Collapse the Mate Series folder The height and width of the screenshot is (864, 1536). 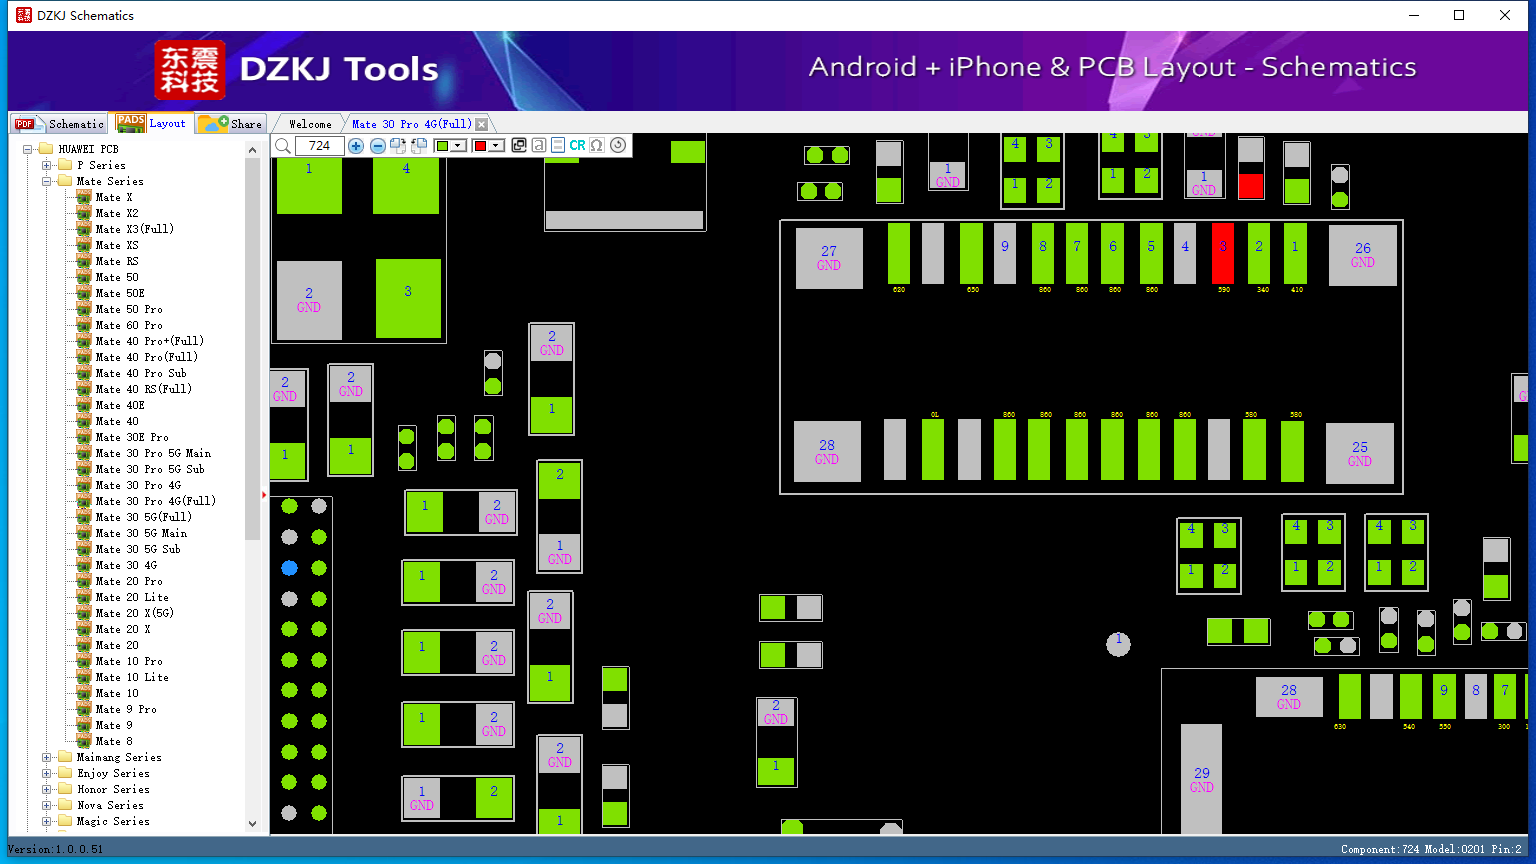[46, 181]
